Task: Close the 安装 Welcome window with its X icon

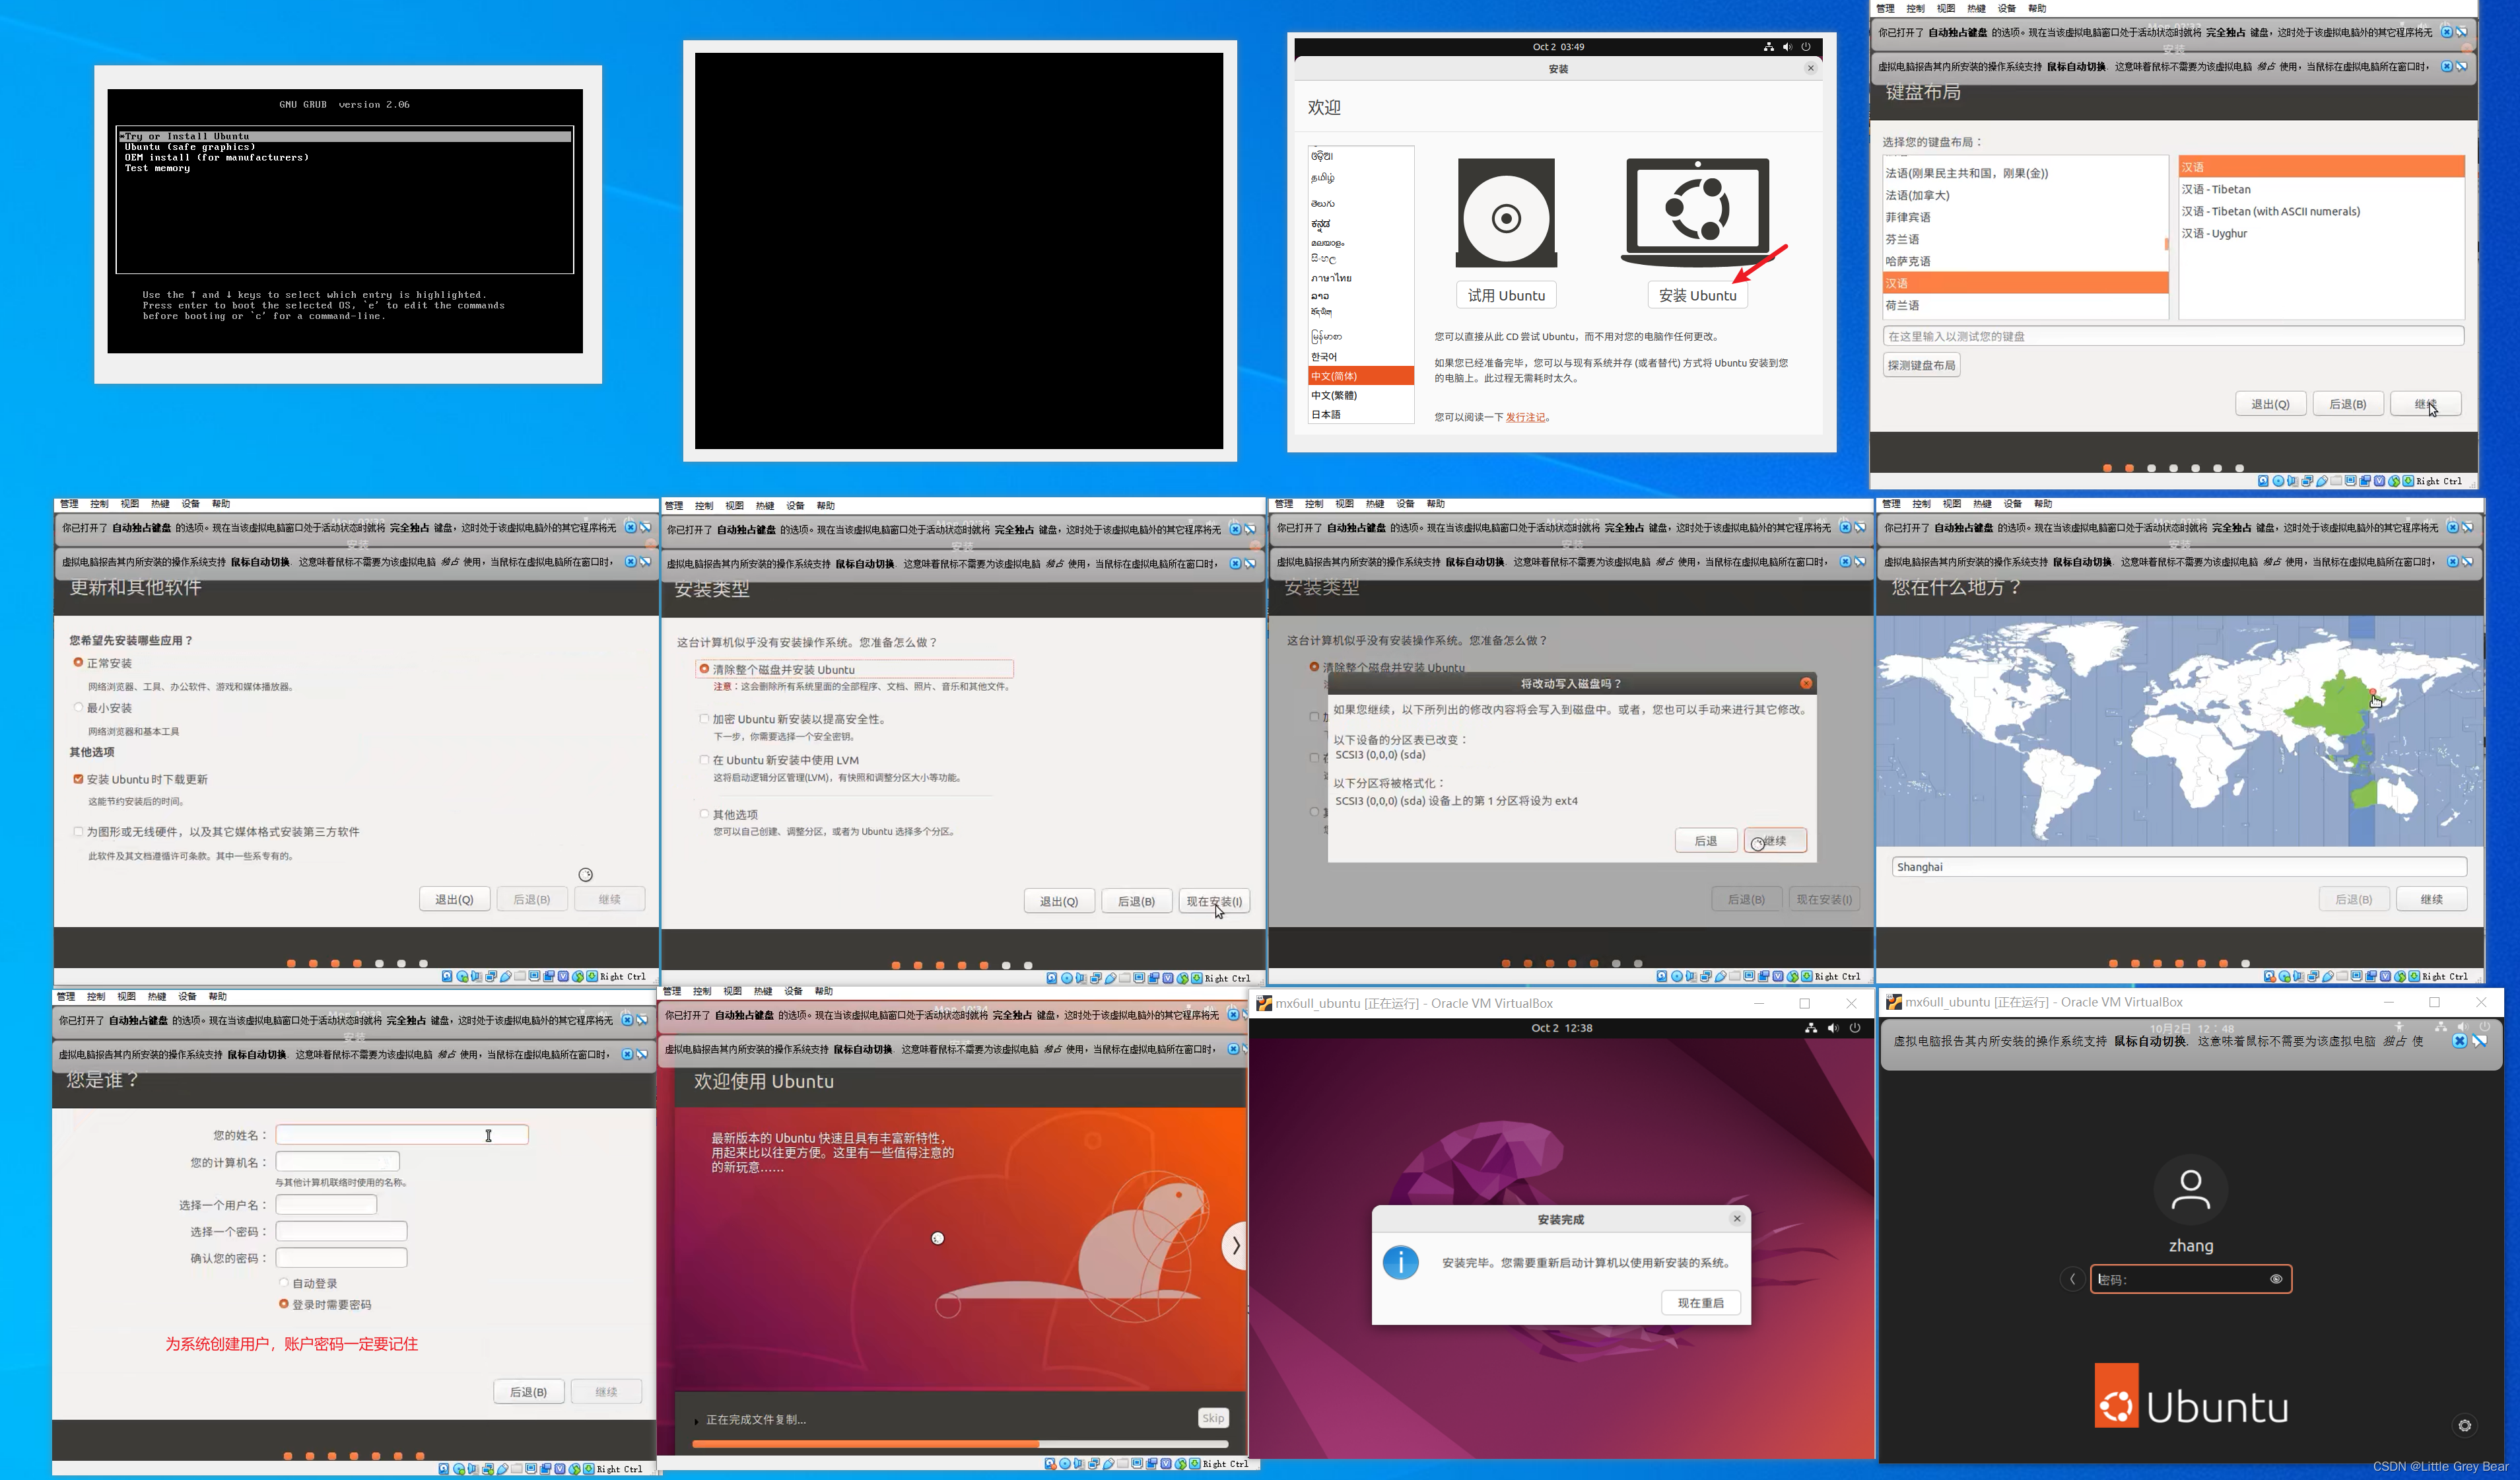Action: (1810, 68)
